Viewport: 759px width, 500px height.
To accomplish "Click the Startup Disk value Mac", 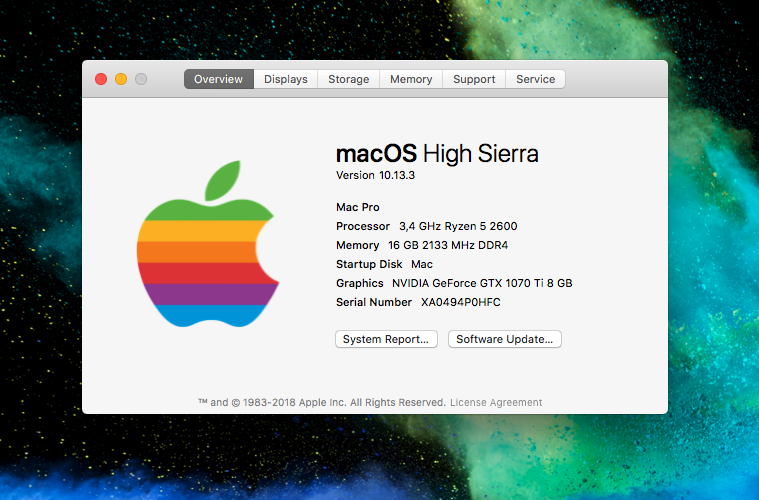I will tap(422, 264).
